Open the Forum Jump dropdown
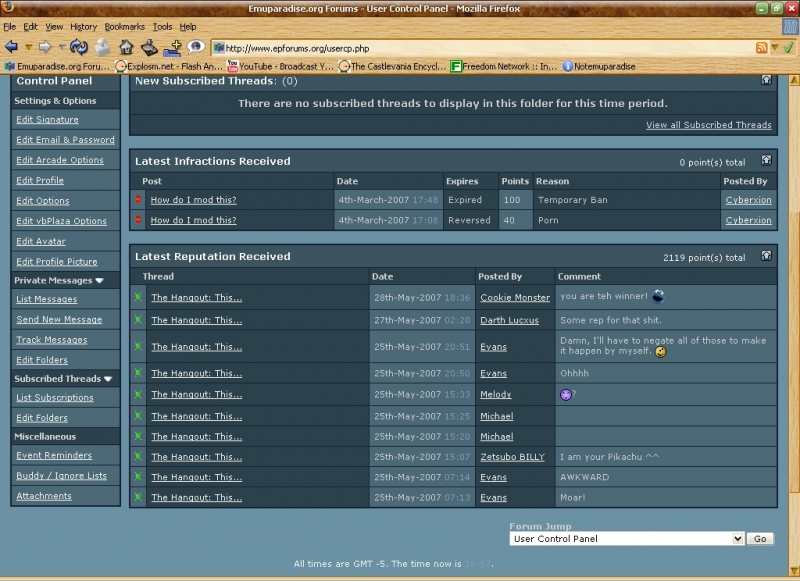 (x=626, y=539)
